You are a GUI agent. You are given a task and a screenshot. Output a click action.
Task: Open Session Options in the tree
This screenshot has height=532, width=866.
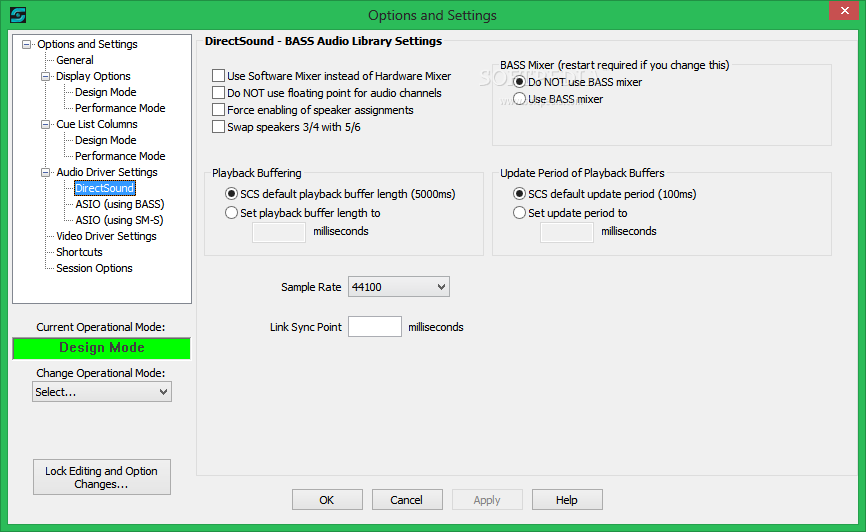(94, 268)
